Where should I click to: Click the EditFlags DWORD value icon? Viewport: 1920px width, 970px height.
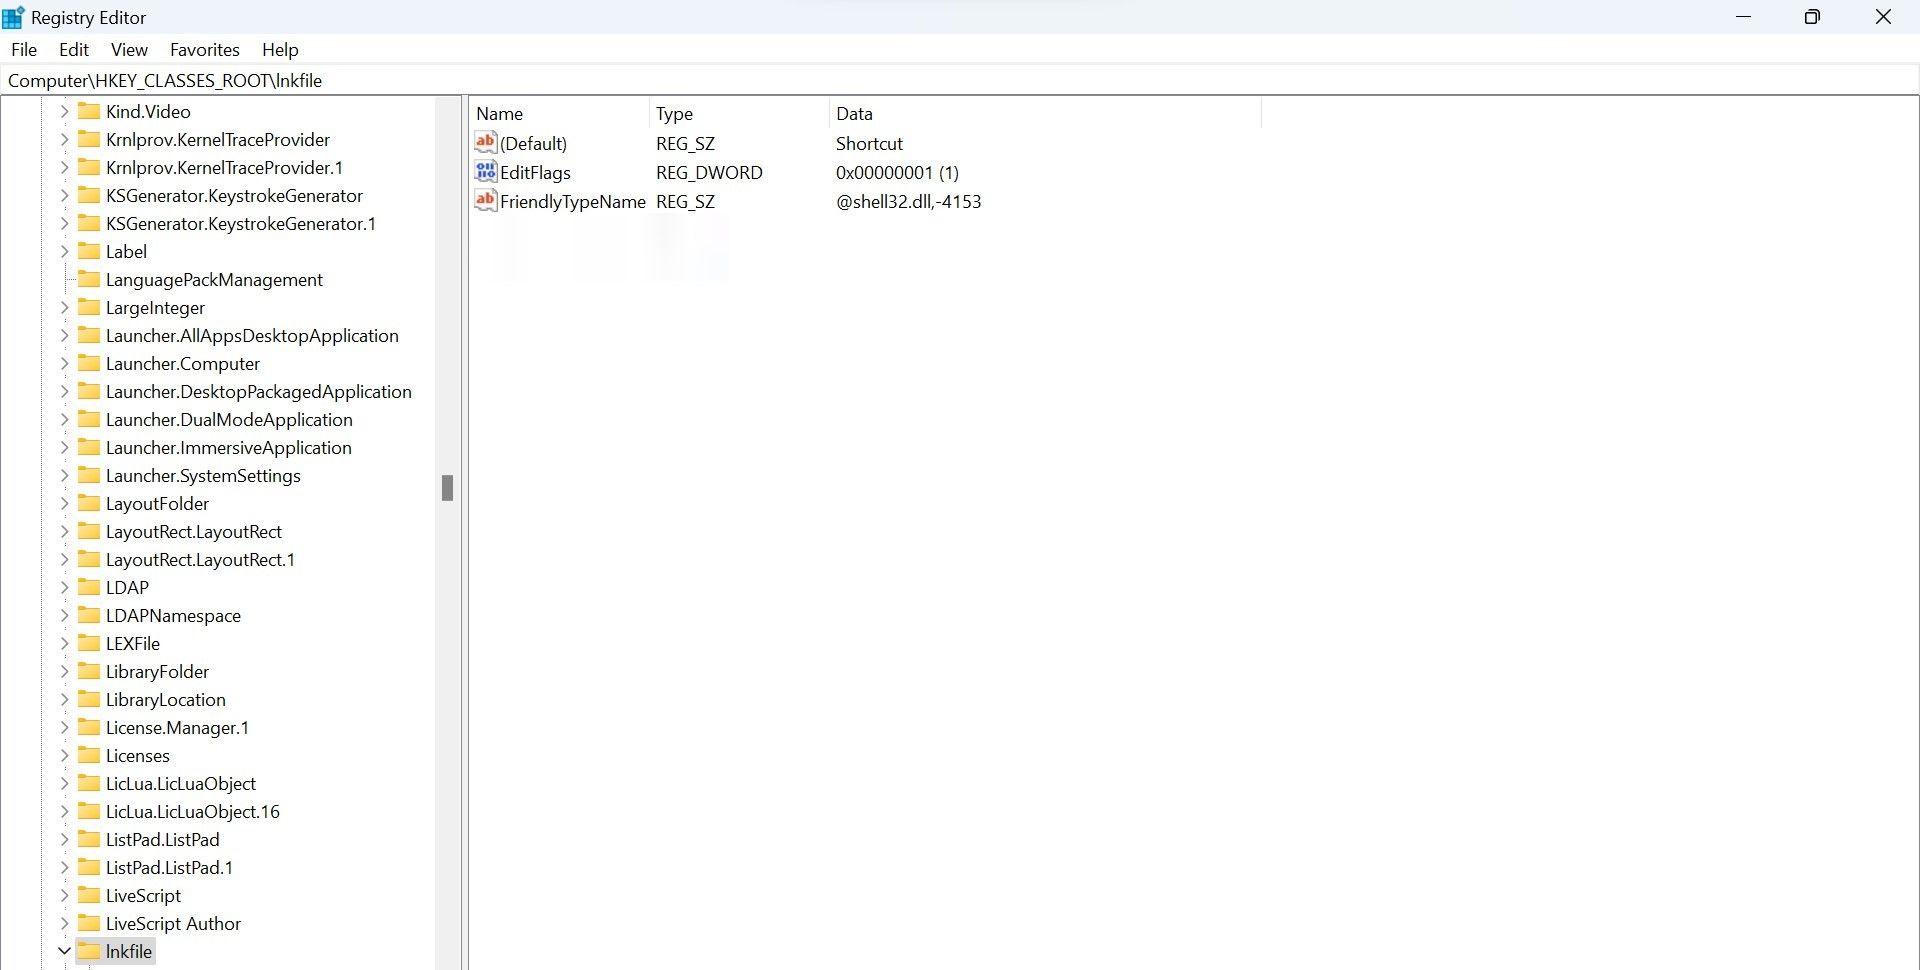pos(486,171)
